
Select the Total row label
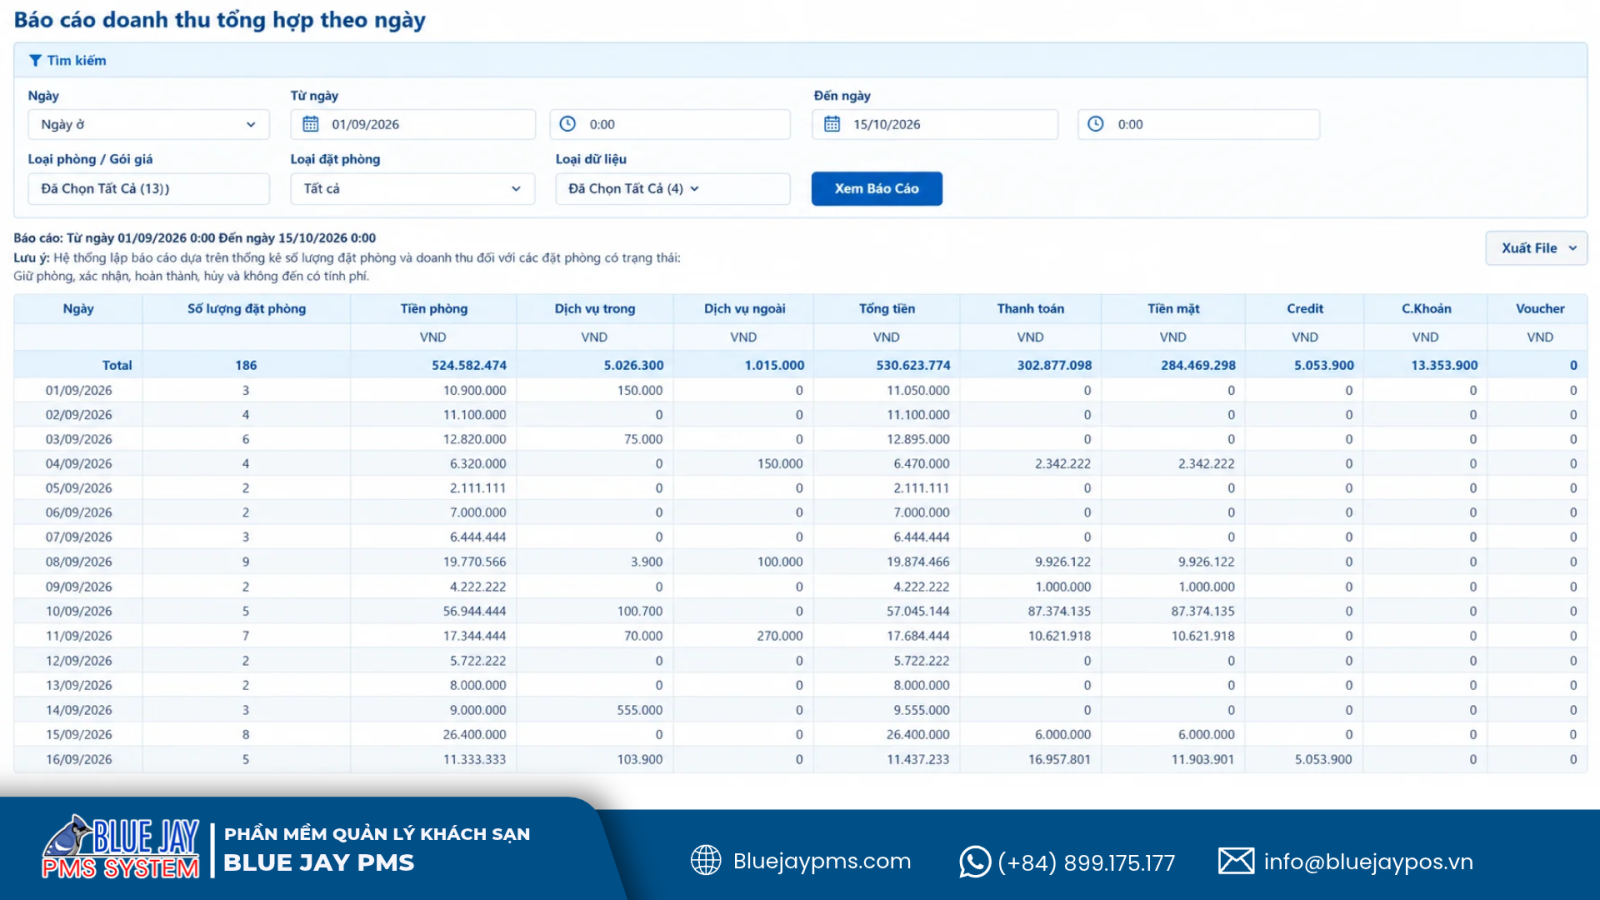tap(117, 366)
